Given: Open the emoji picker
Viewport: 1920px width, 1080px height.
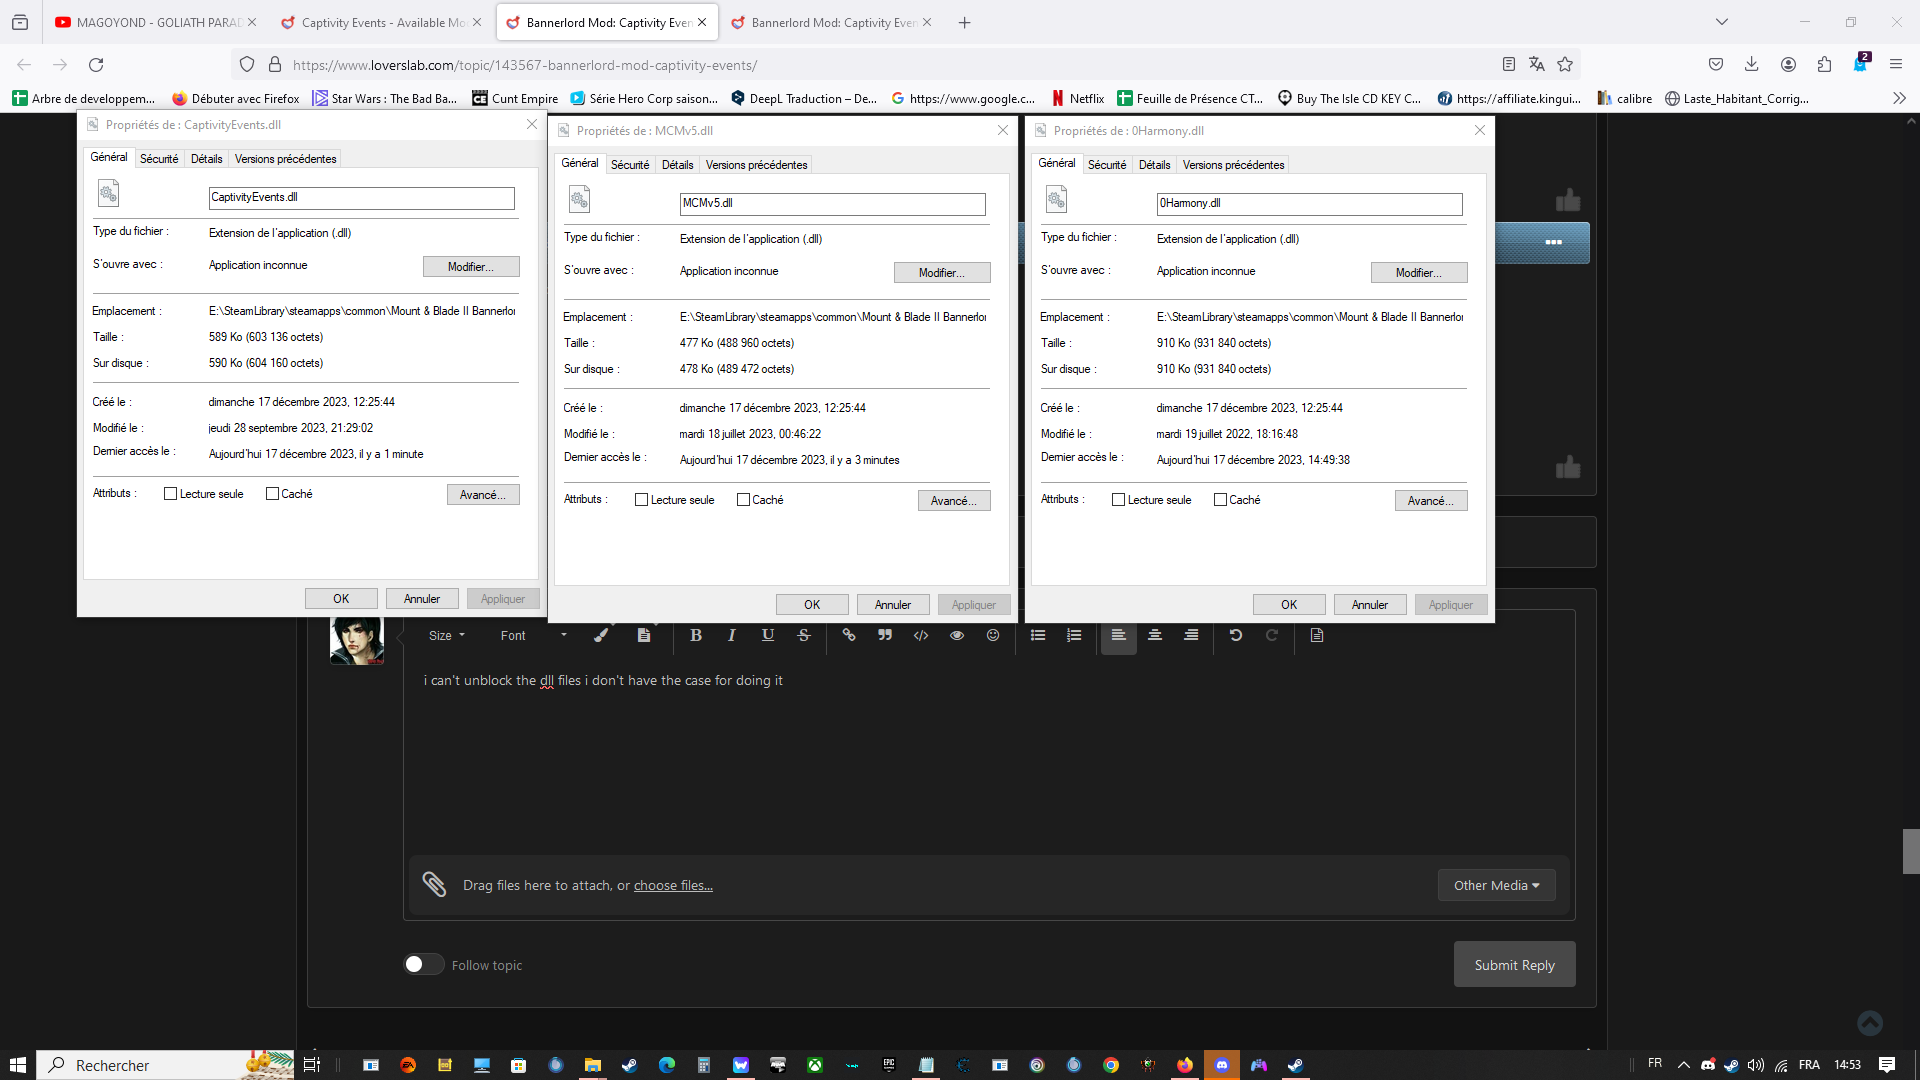Looking at the screenshot, I should click(x=993, y=635).
